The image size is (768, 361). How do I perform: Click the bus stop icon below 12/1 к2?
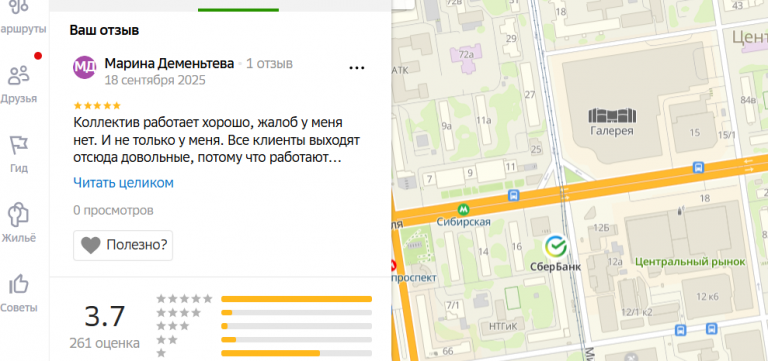pos(680,329)
